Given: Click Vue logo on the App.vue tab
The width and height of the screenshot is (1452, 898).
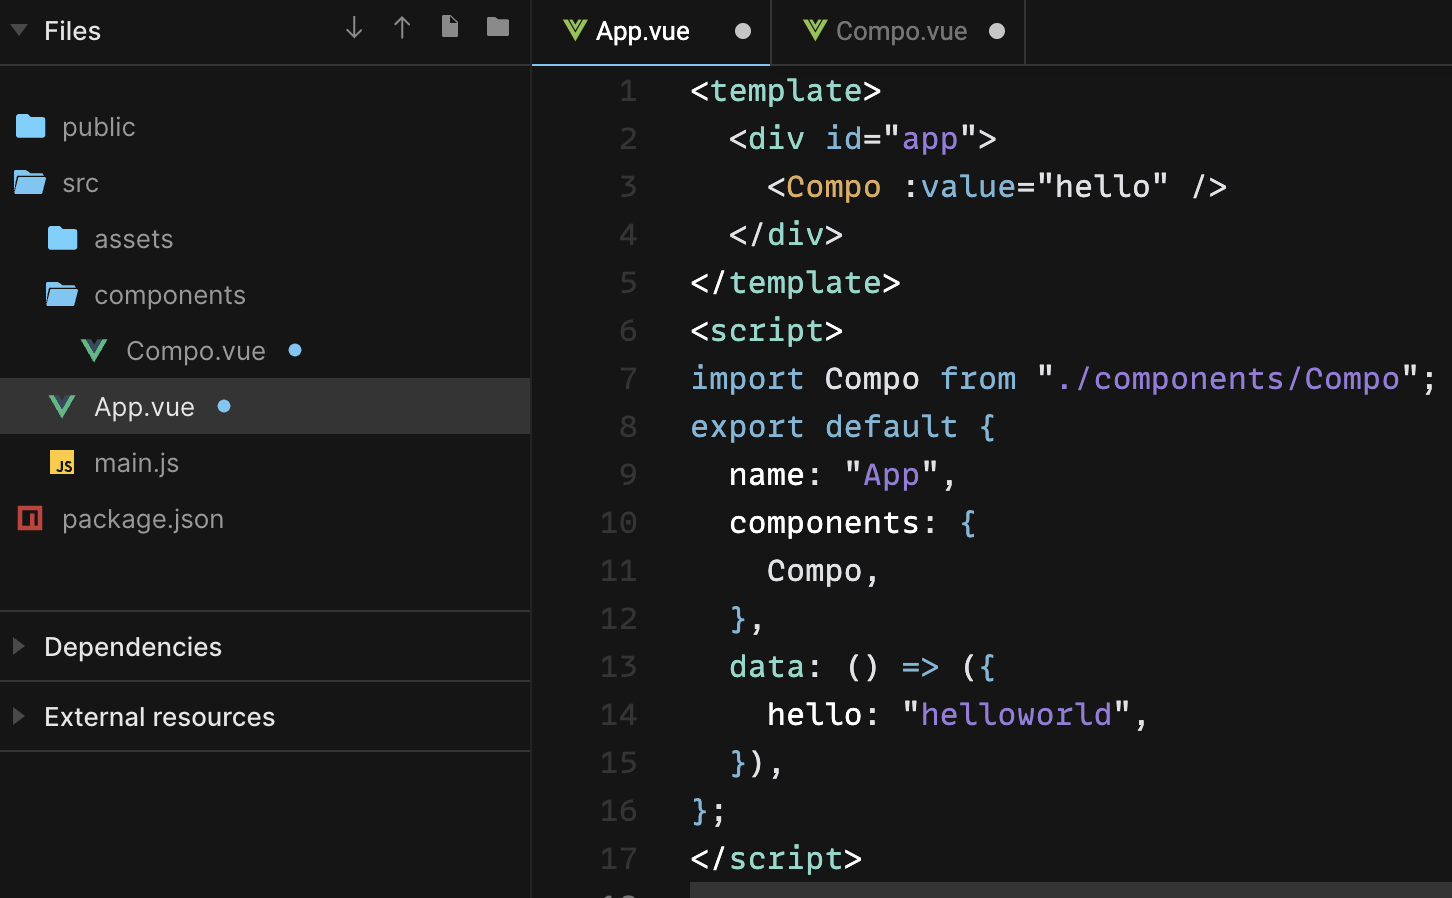Looking at the screenshot, I should coord(575,31).
